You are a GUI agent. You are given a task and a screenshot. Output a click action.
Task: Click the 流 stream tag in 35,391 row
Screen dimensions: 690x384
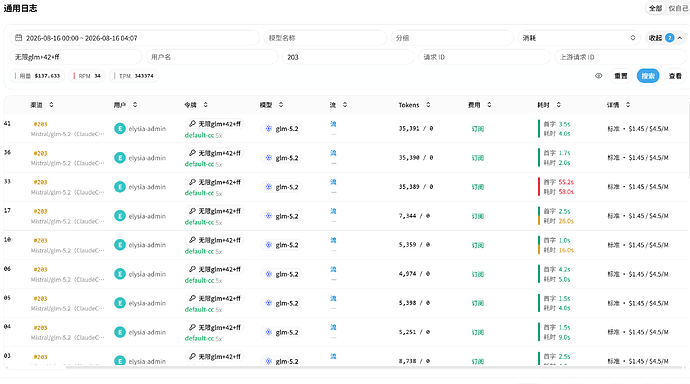point(333,124)
